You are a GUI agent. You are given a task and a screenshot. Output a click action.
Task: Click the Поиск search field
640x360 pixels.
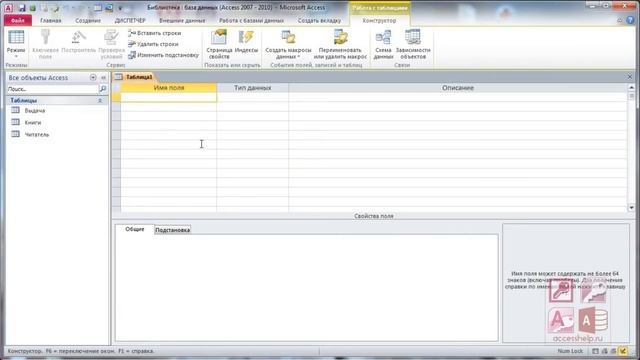pos(52,89)
